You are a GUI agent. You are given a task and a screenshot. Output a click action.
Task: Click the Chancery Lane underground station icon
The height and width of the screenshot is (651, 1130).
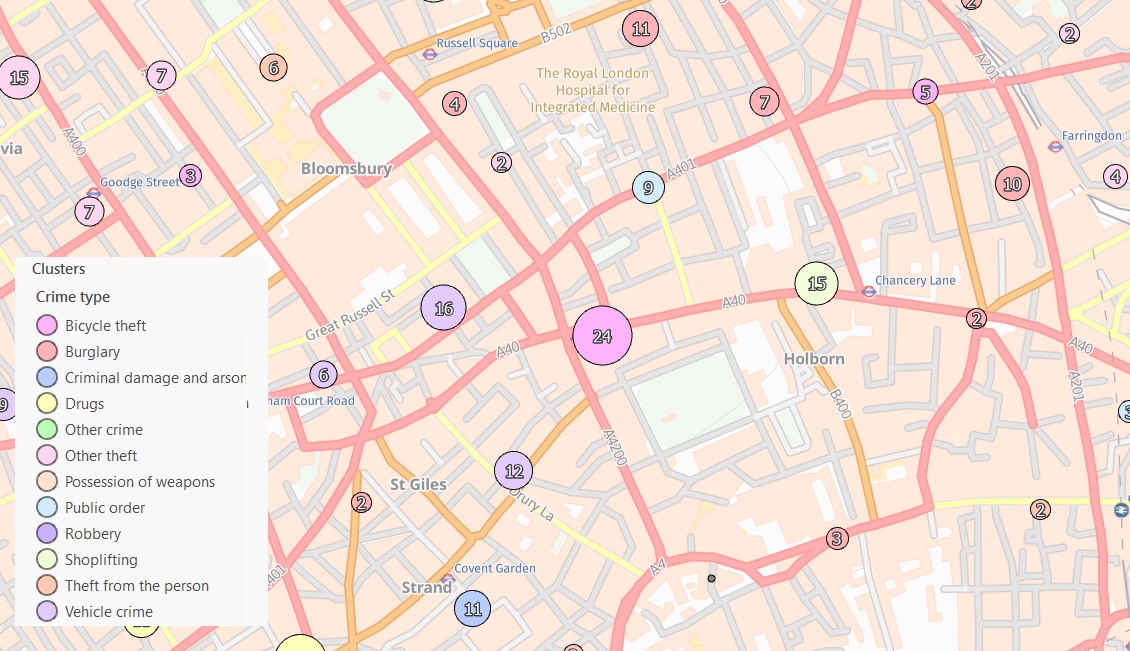(868, 291)
